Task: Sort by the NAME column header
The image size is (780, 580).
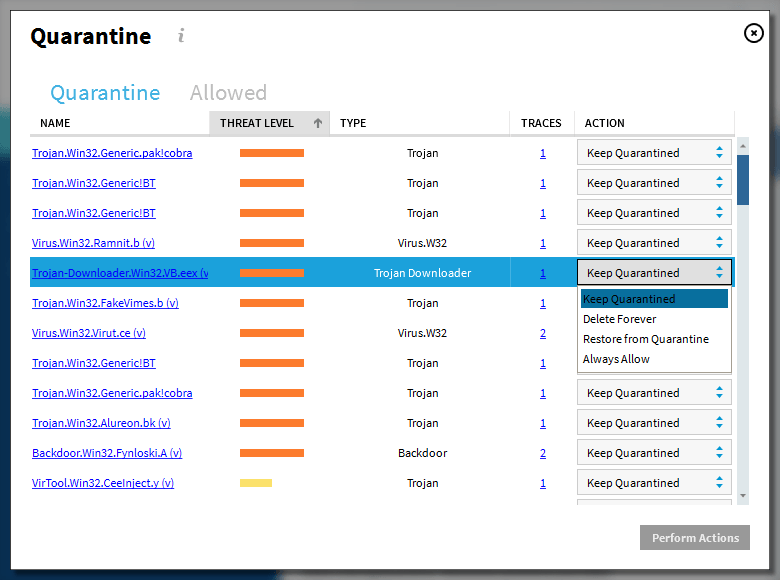Action: tap(119, 123)
